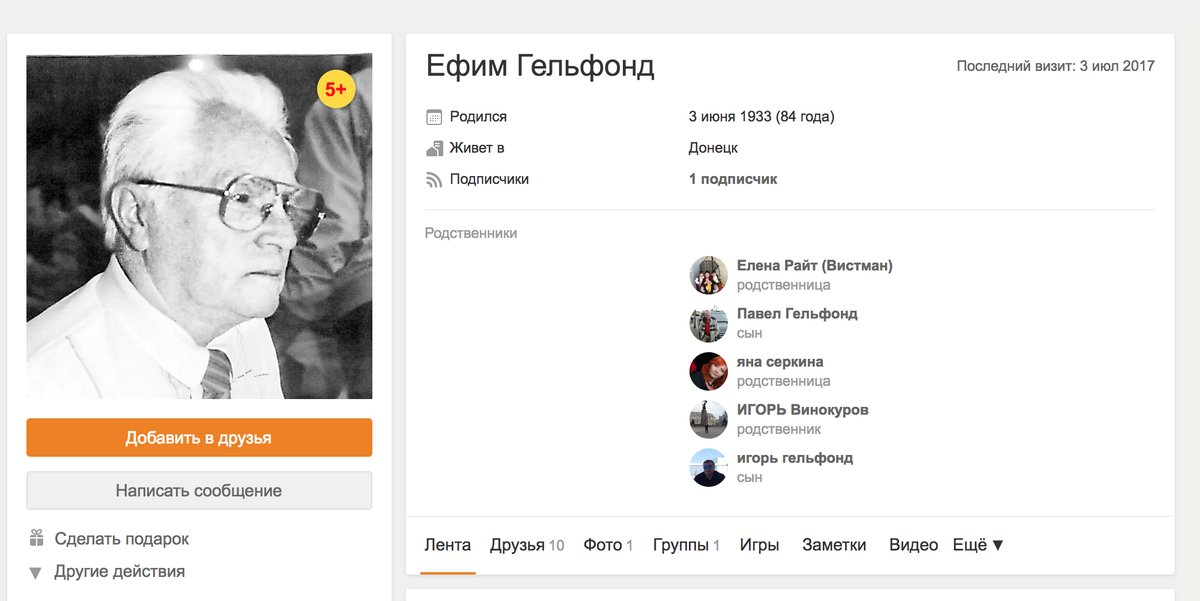Select the Заметки tab
1200x601 pixels.
tap(834, 544)
